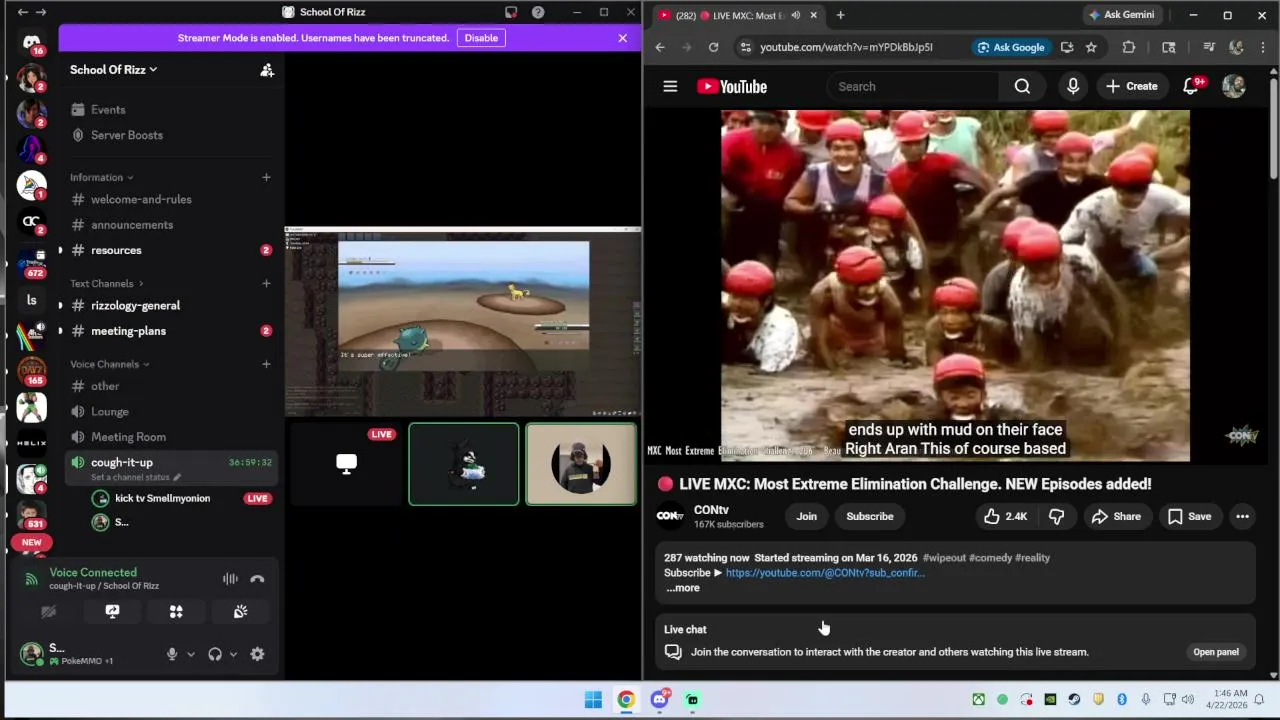
Task: Invite people icon beside server name
Action: pos(267,70)
